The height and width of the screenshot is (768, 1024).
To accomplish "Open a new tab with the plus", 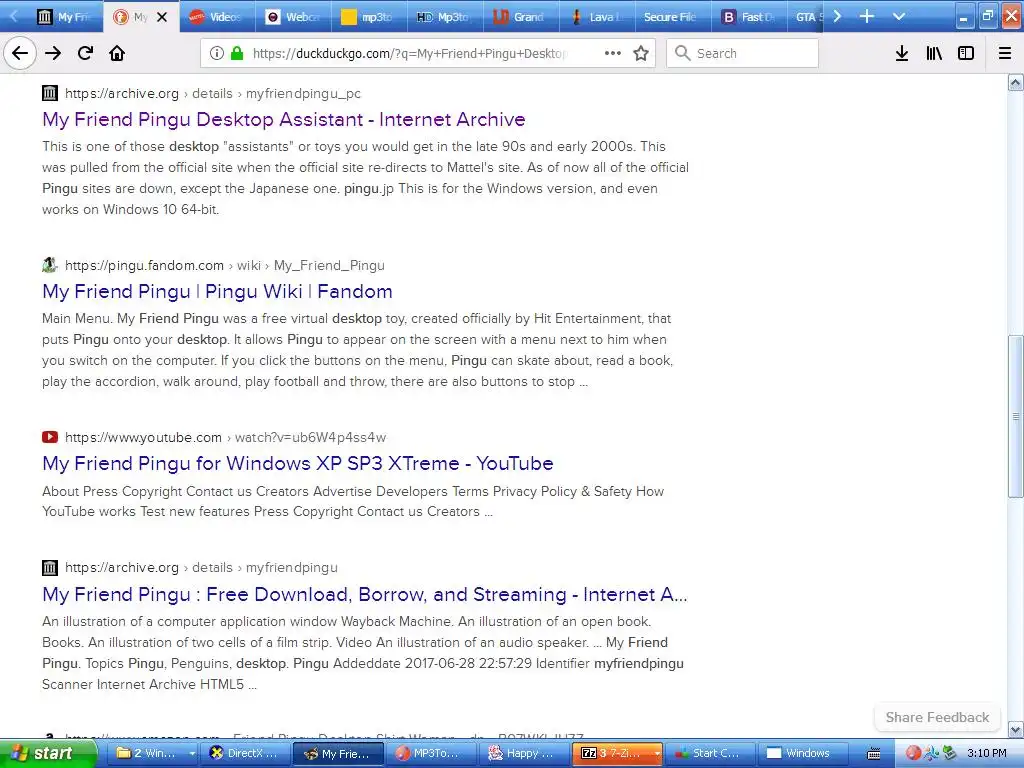I will click(867, 16).
